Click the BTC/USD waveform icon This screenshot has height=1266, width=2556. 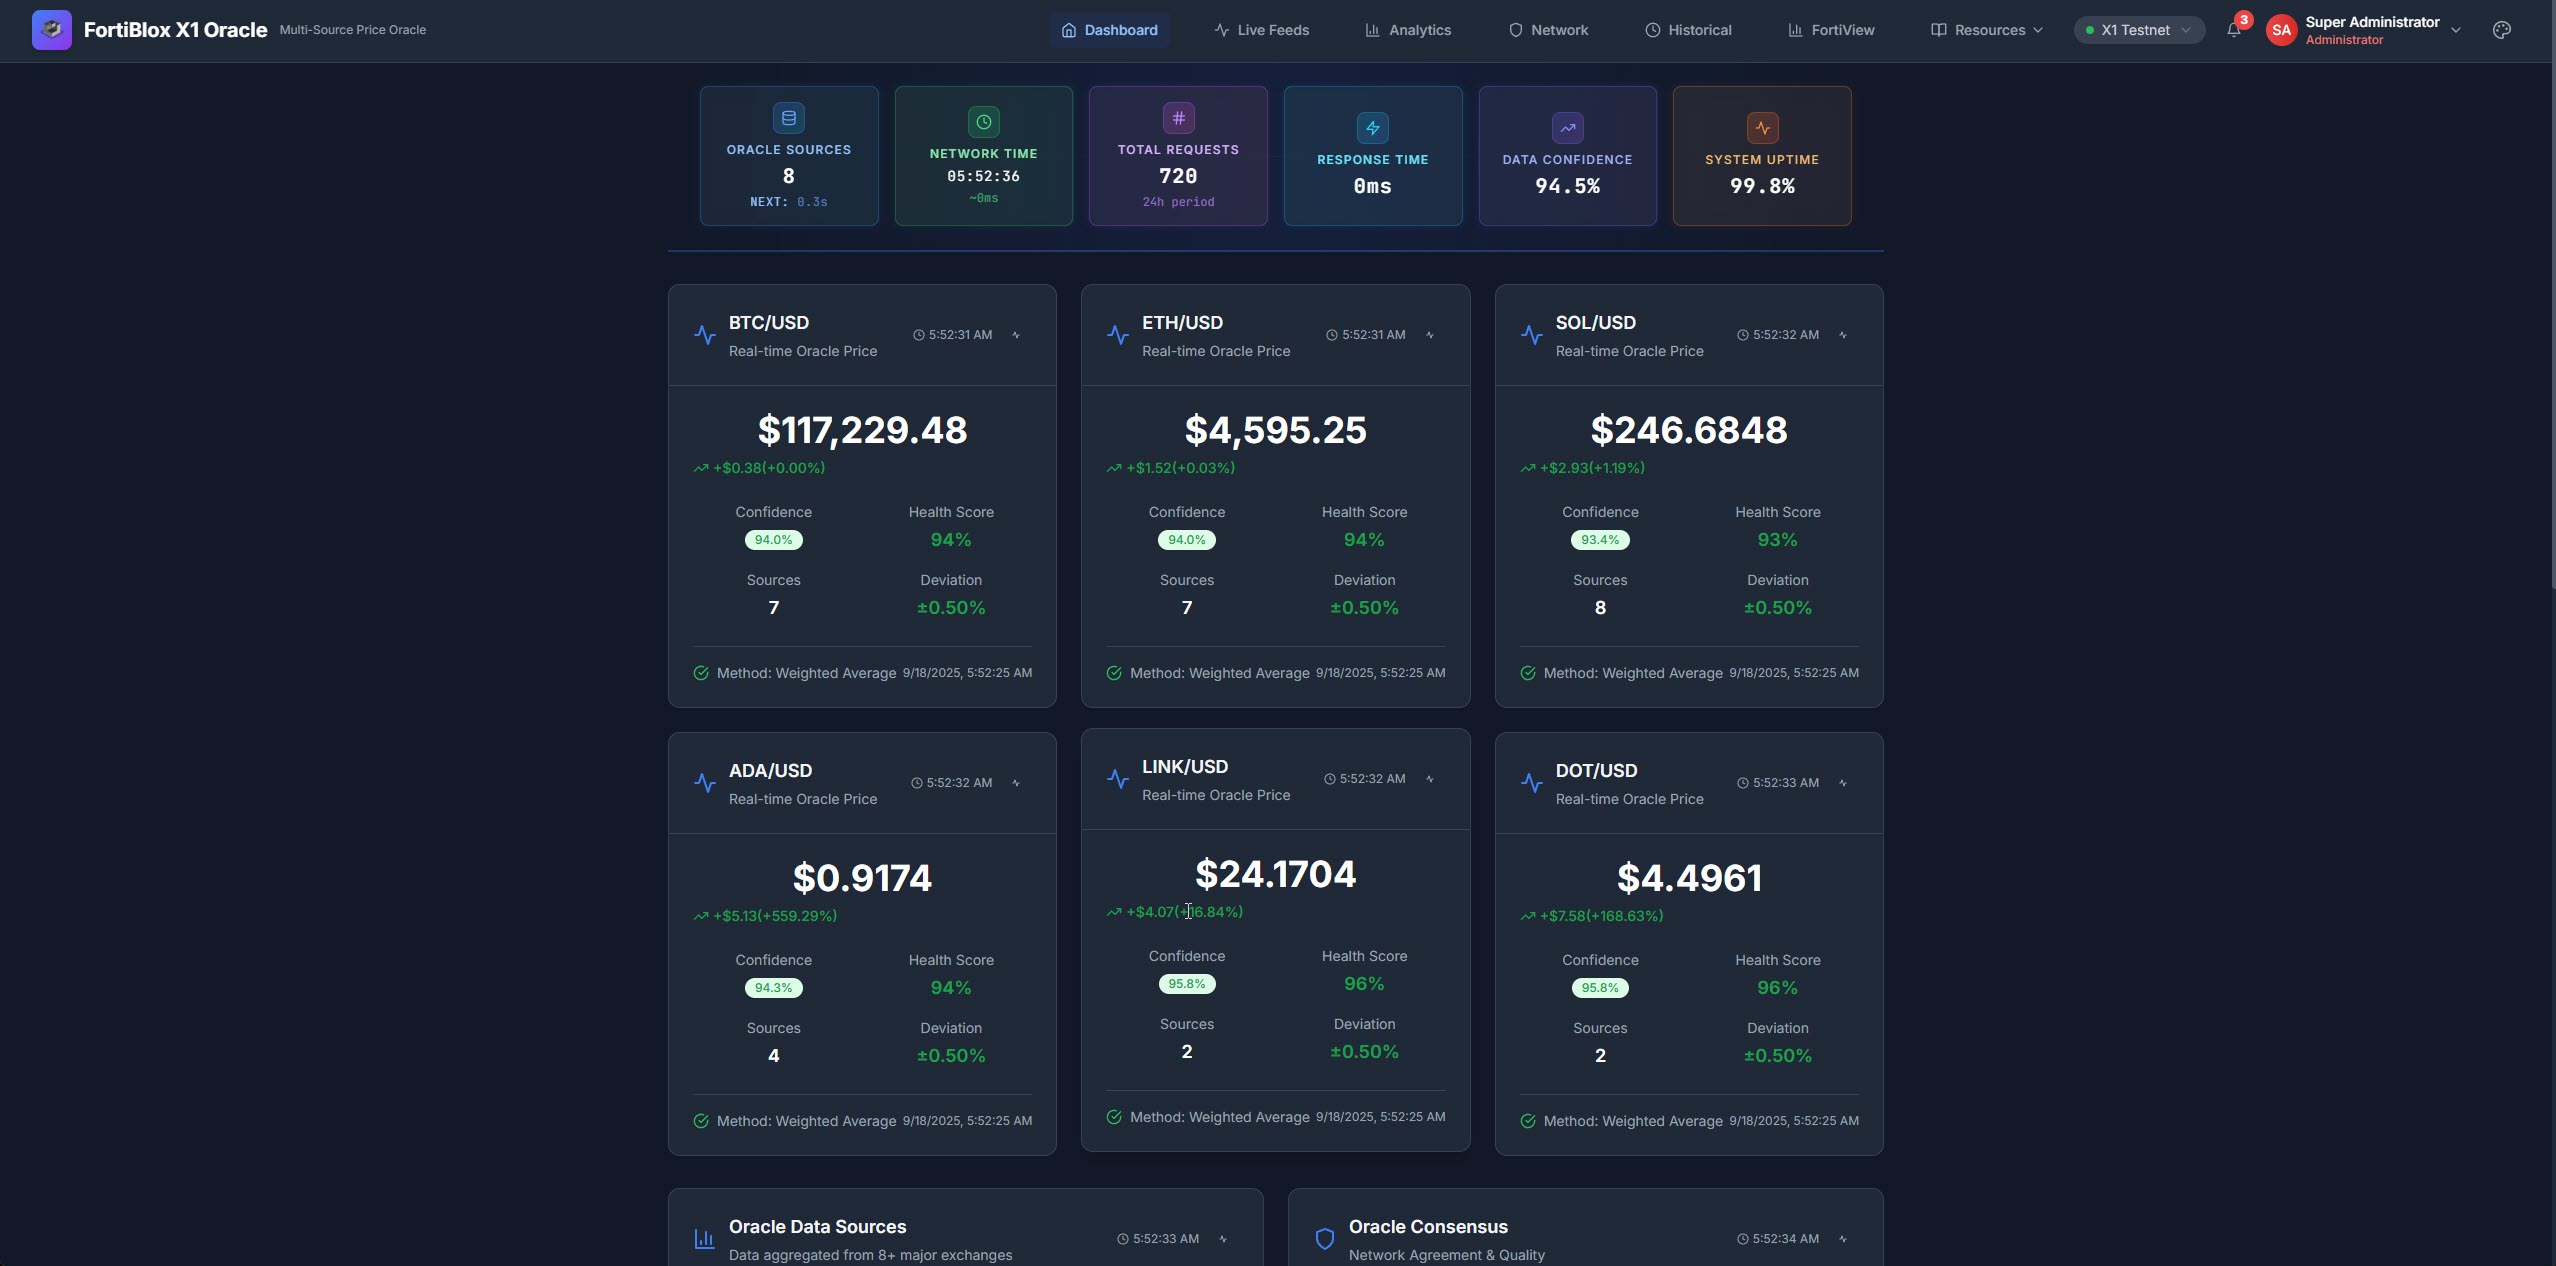pos(706,335)
